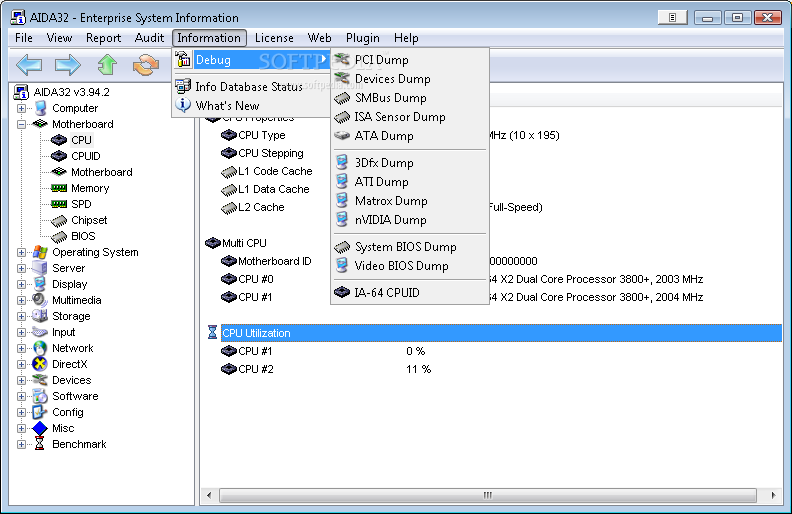The height and width of the screenshot is (514, 792).
Task: Open the File menu
Action: pyautogui.click(x=24, y=38)
